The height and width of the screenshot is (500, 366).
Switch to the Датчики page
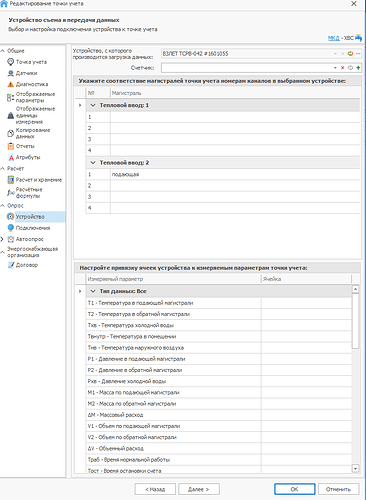pyautogui.click(x=26, y=73)
